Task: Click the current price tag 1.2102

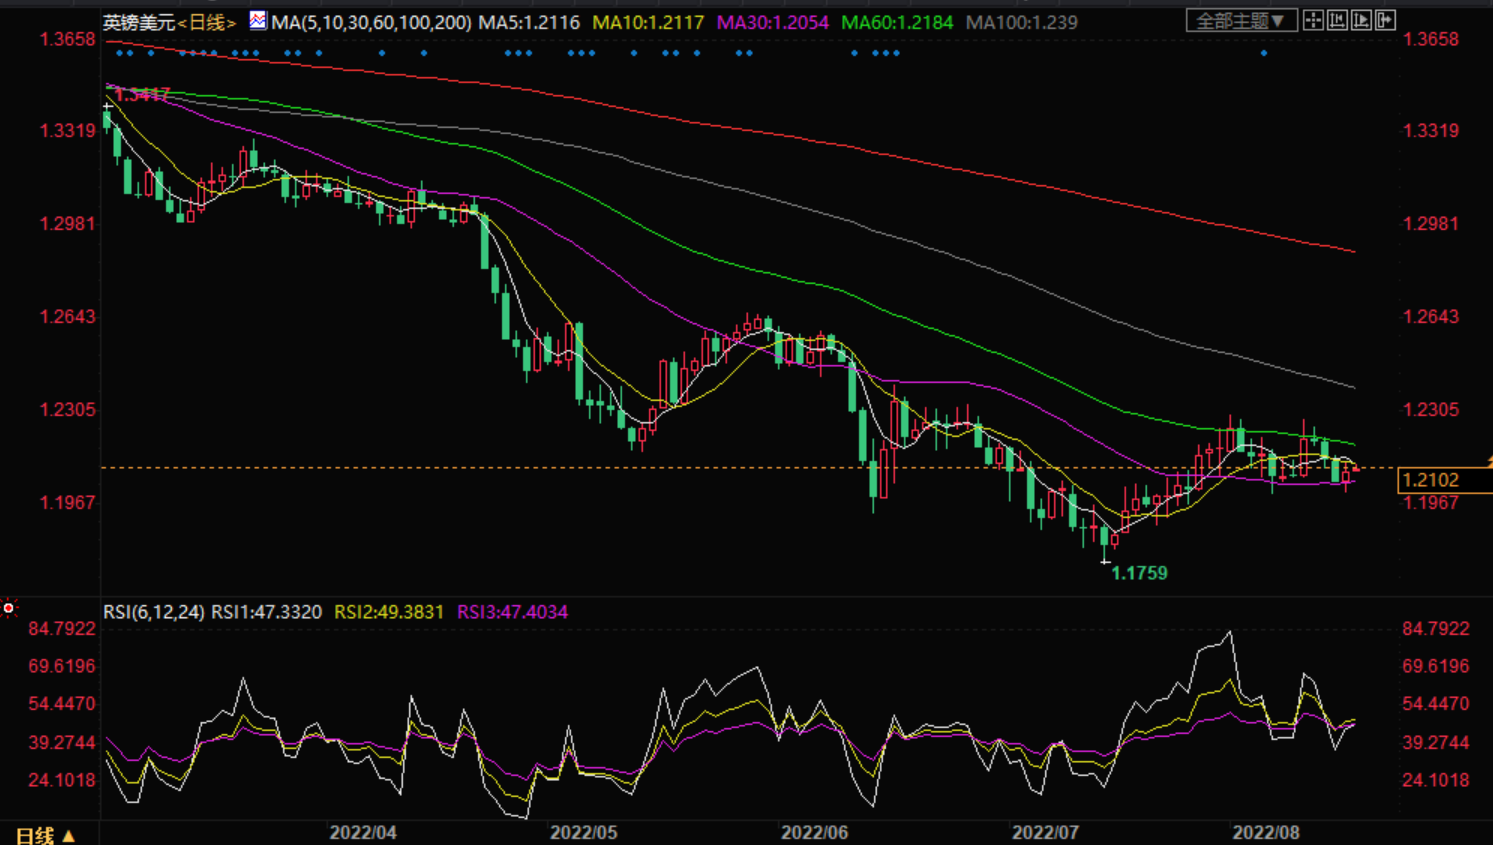Action: [x=1431, y=480]
